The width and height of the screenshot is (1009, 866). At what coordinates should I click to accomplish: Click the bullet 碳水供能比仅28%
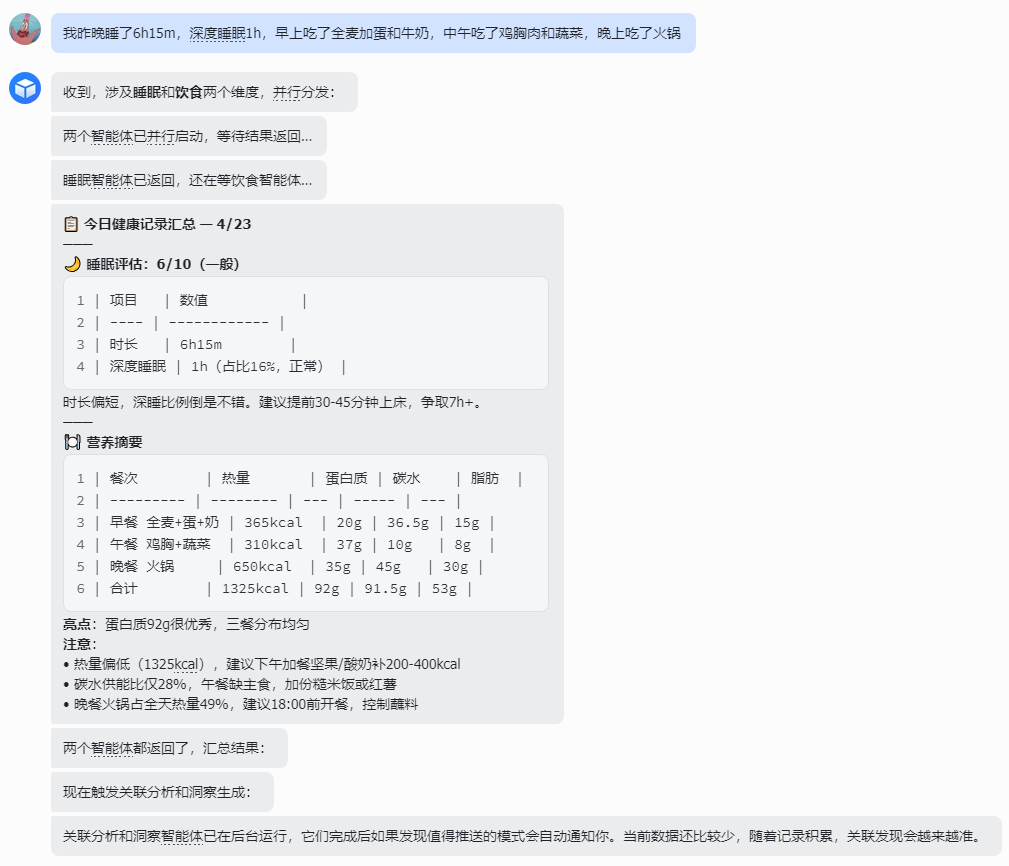click(x=230, y=684)
